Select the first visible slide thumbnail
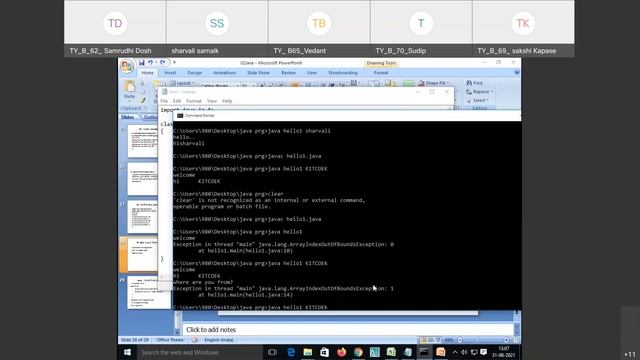This screenshot has width=640, height=360. [142, 141]
